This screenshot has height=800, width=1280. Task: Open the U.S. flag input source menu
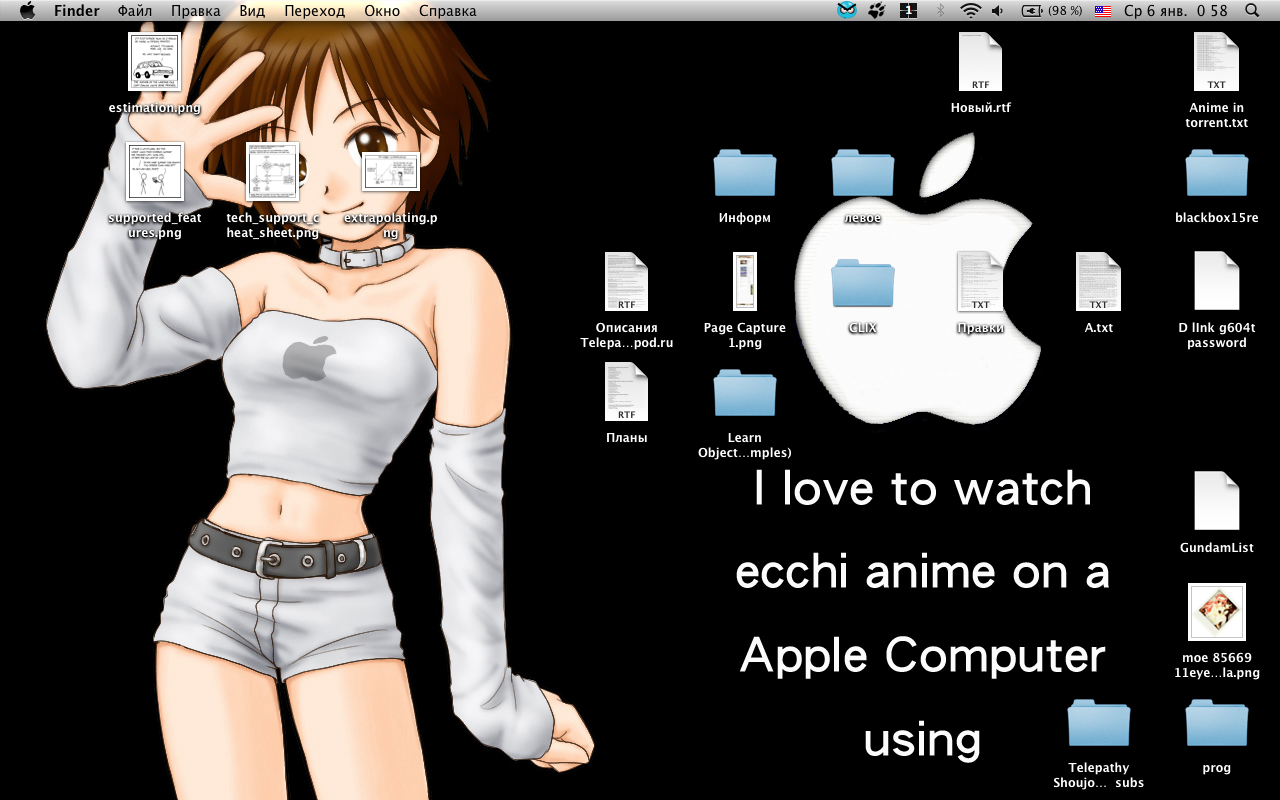[1103, 11]
